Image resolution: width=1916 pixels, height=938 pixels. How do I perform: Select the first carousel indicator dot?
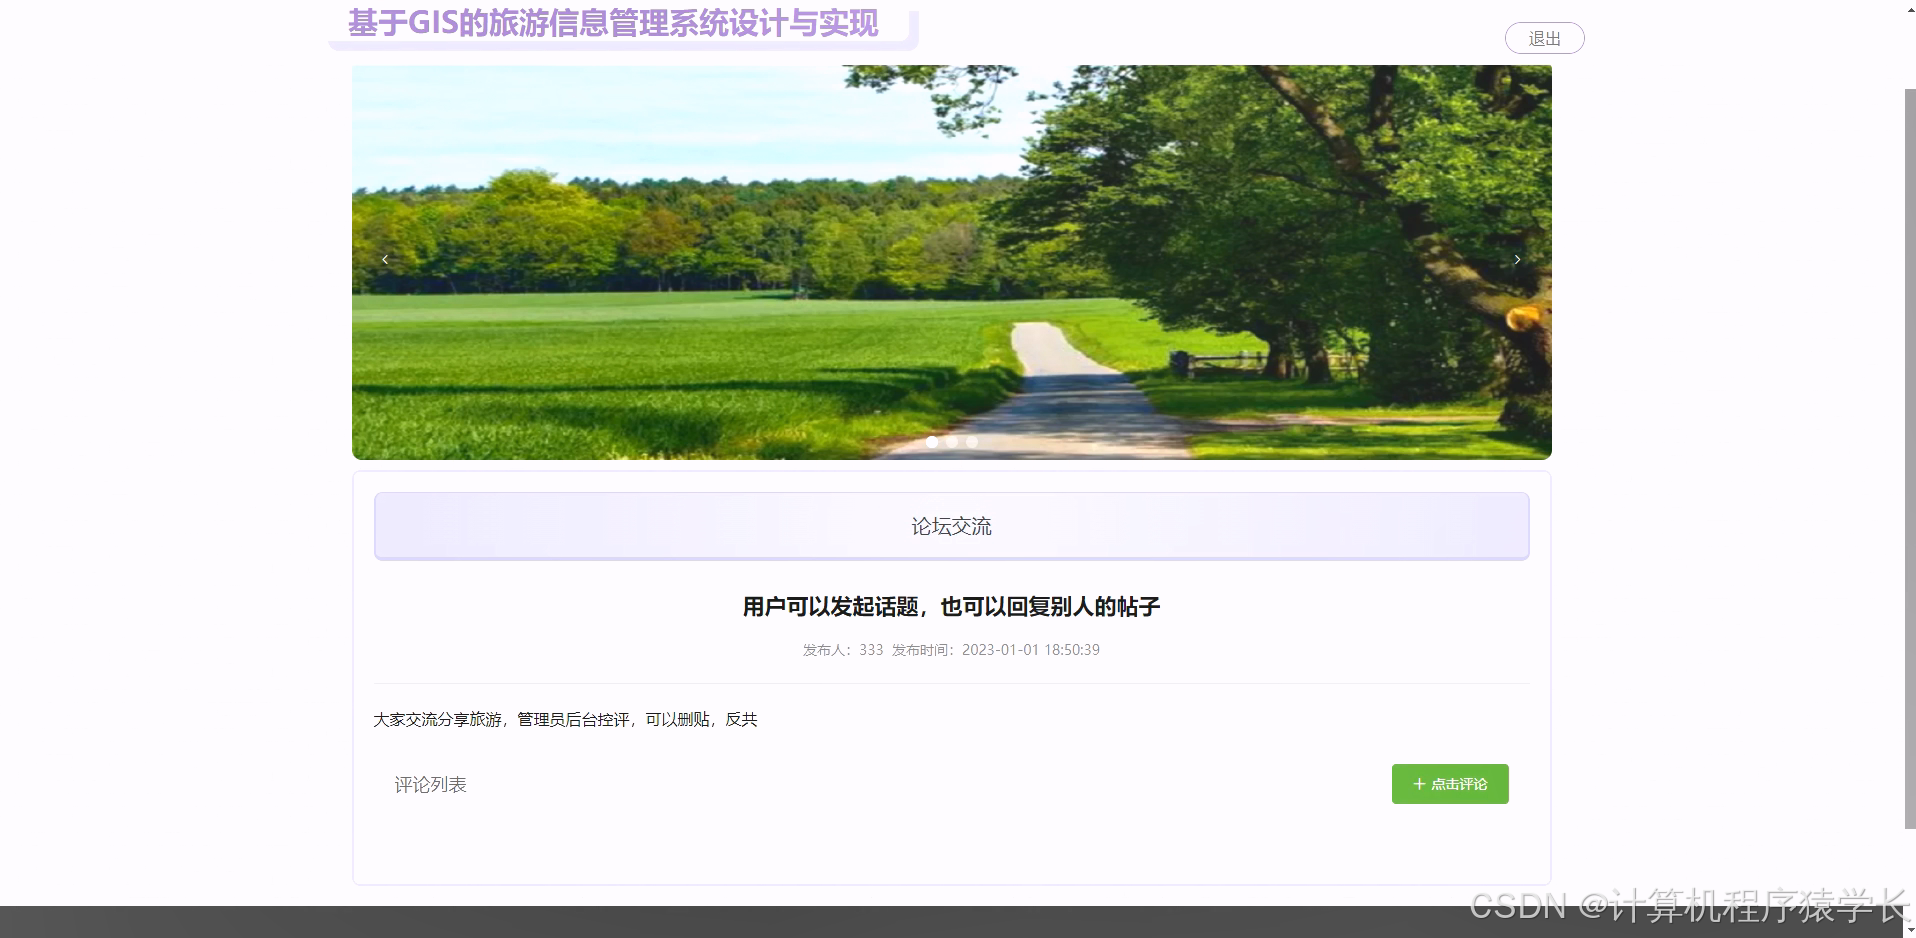coord(932,442)
